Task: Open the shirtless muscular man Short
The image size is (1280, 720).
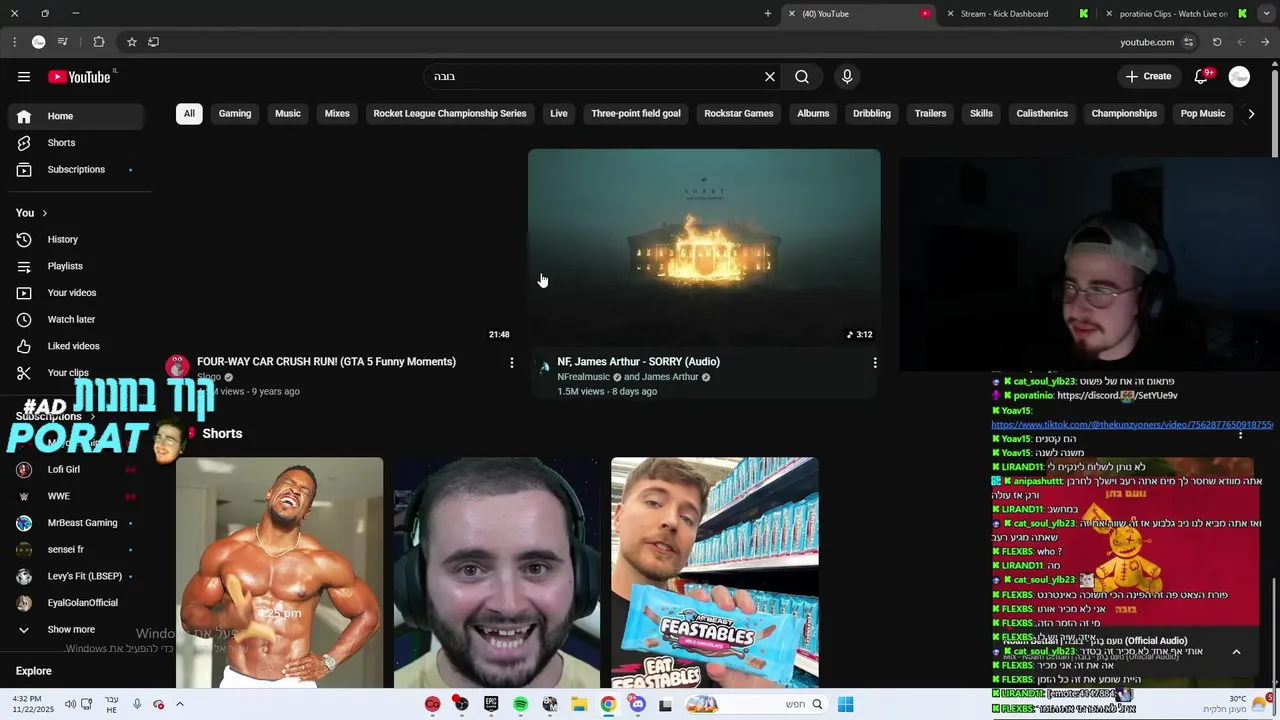Action: pyautogui.click(x=279, y=573)
